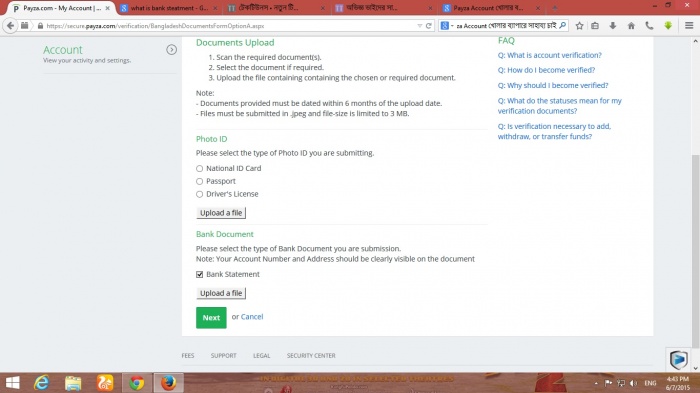Toggle the Bank Statement checkbox
Viewport: 700px width, 393px height.
tap(200, 274)
